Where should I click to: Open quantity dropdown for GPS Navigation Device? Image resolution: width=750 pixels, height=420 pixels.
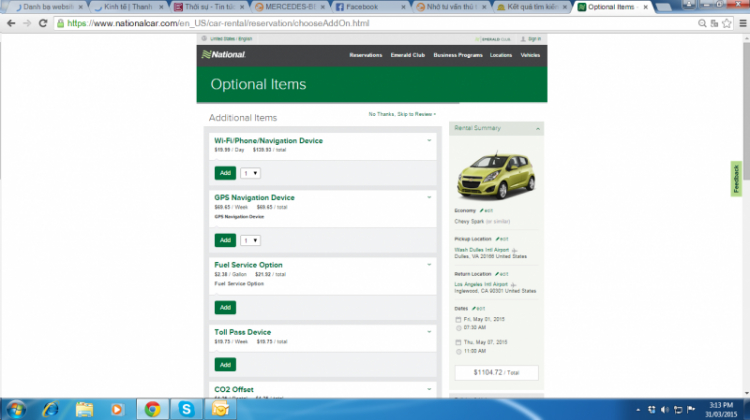tap(250, 240)
